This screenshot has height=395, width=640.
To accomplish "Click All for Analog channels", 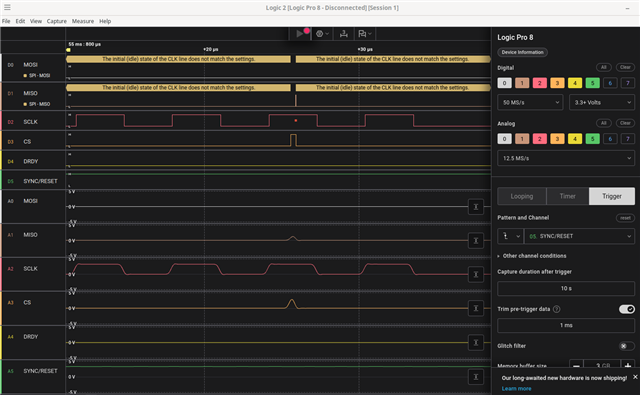I will tap(604, 123).
